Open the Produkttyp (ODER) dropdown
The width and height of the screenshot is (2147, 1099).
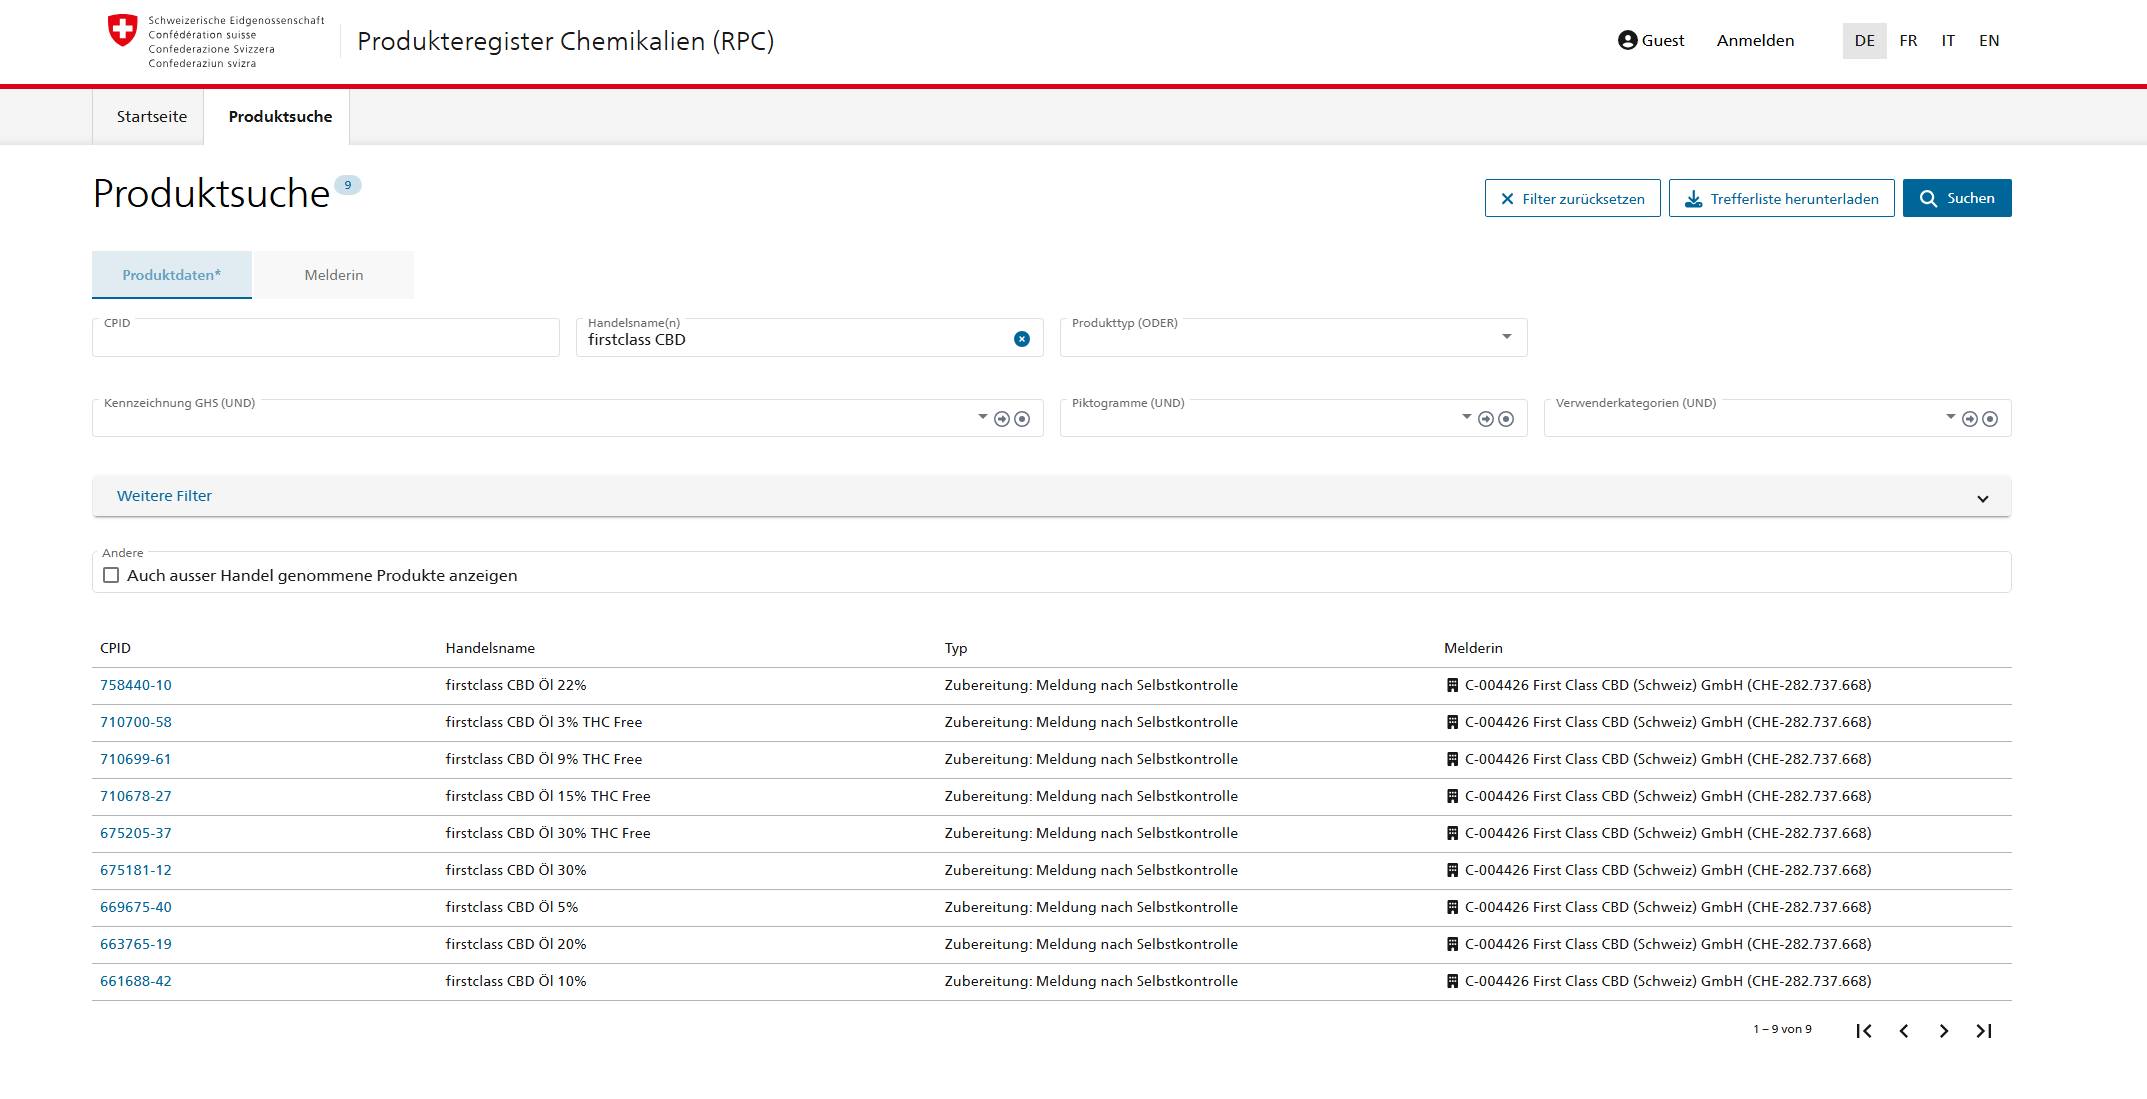(1293, 337)
